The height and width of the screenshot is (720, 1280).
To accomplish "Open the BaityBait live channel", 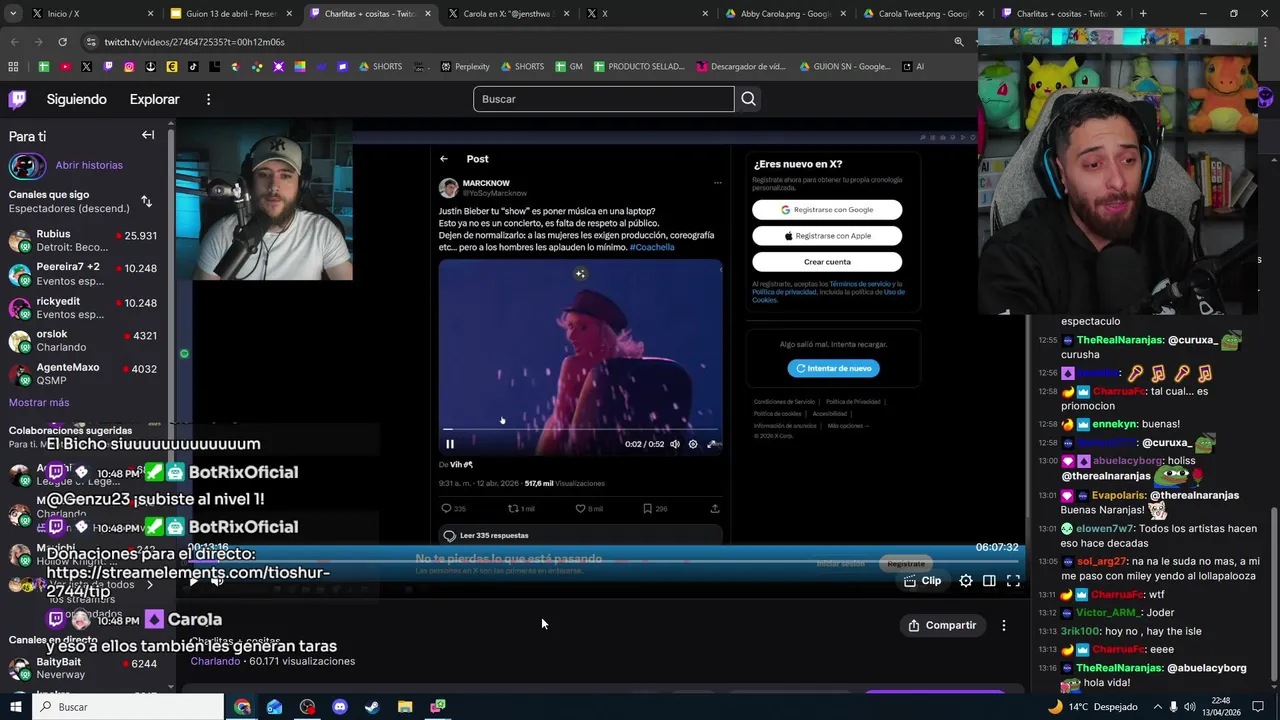I will pos(84,669).
